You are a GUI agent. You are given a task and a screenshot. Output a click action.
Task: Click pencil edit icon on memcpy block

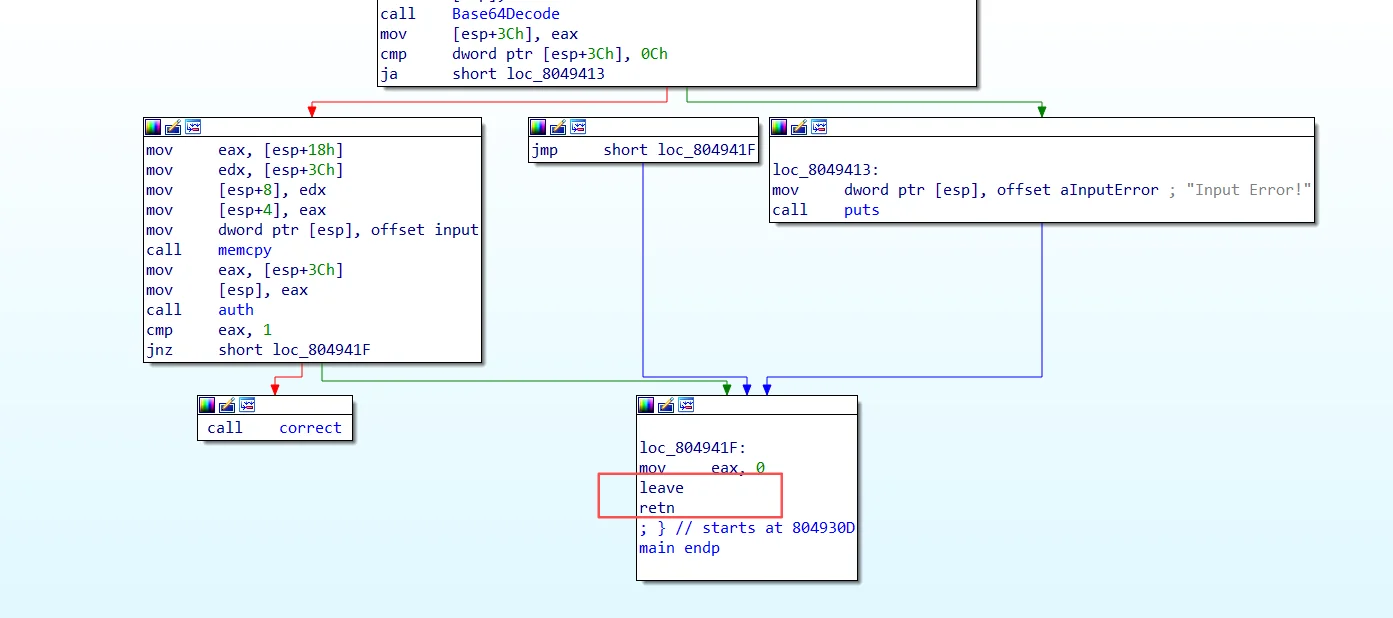173,127
